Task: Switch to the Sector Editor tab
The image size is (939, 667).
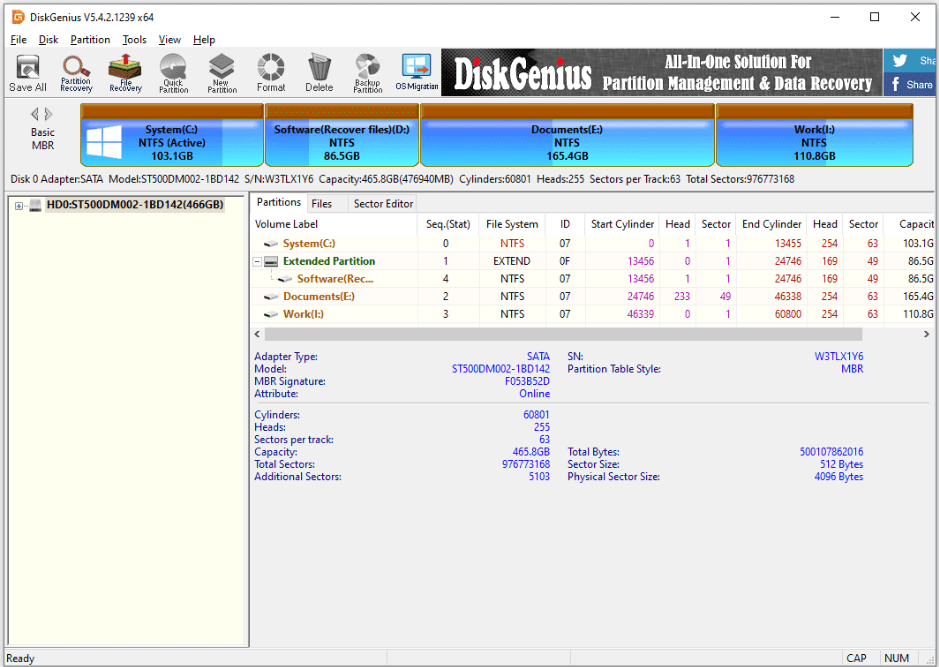Action: 383,204
